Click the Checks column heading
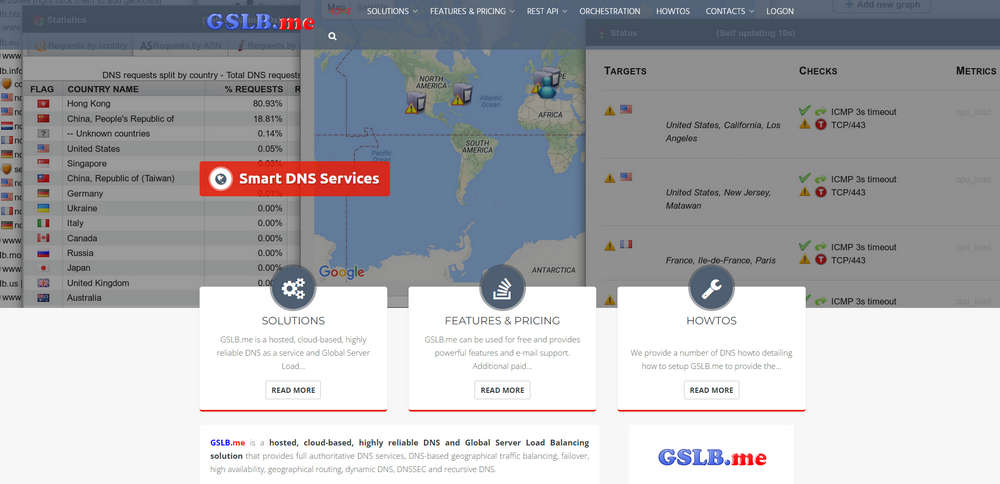The height and width of the screenshot is (484, 1000). (818, 71)
